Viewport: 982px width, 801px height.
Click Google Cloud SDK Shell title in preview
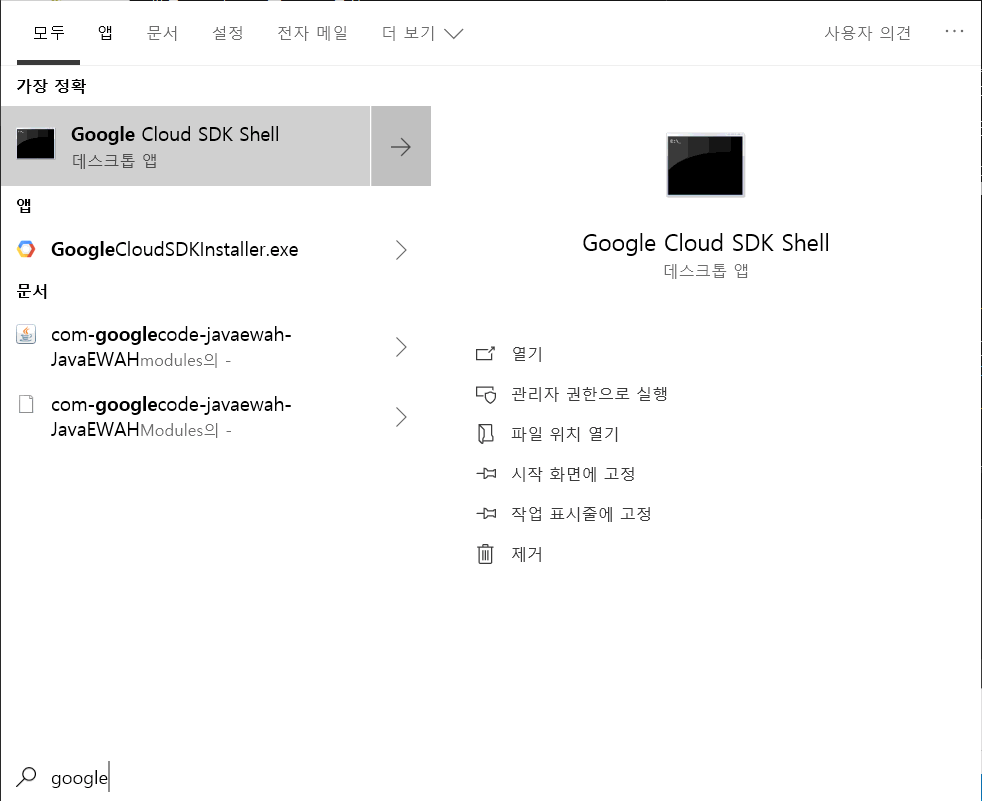point(706,243)
